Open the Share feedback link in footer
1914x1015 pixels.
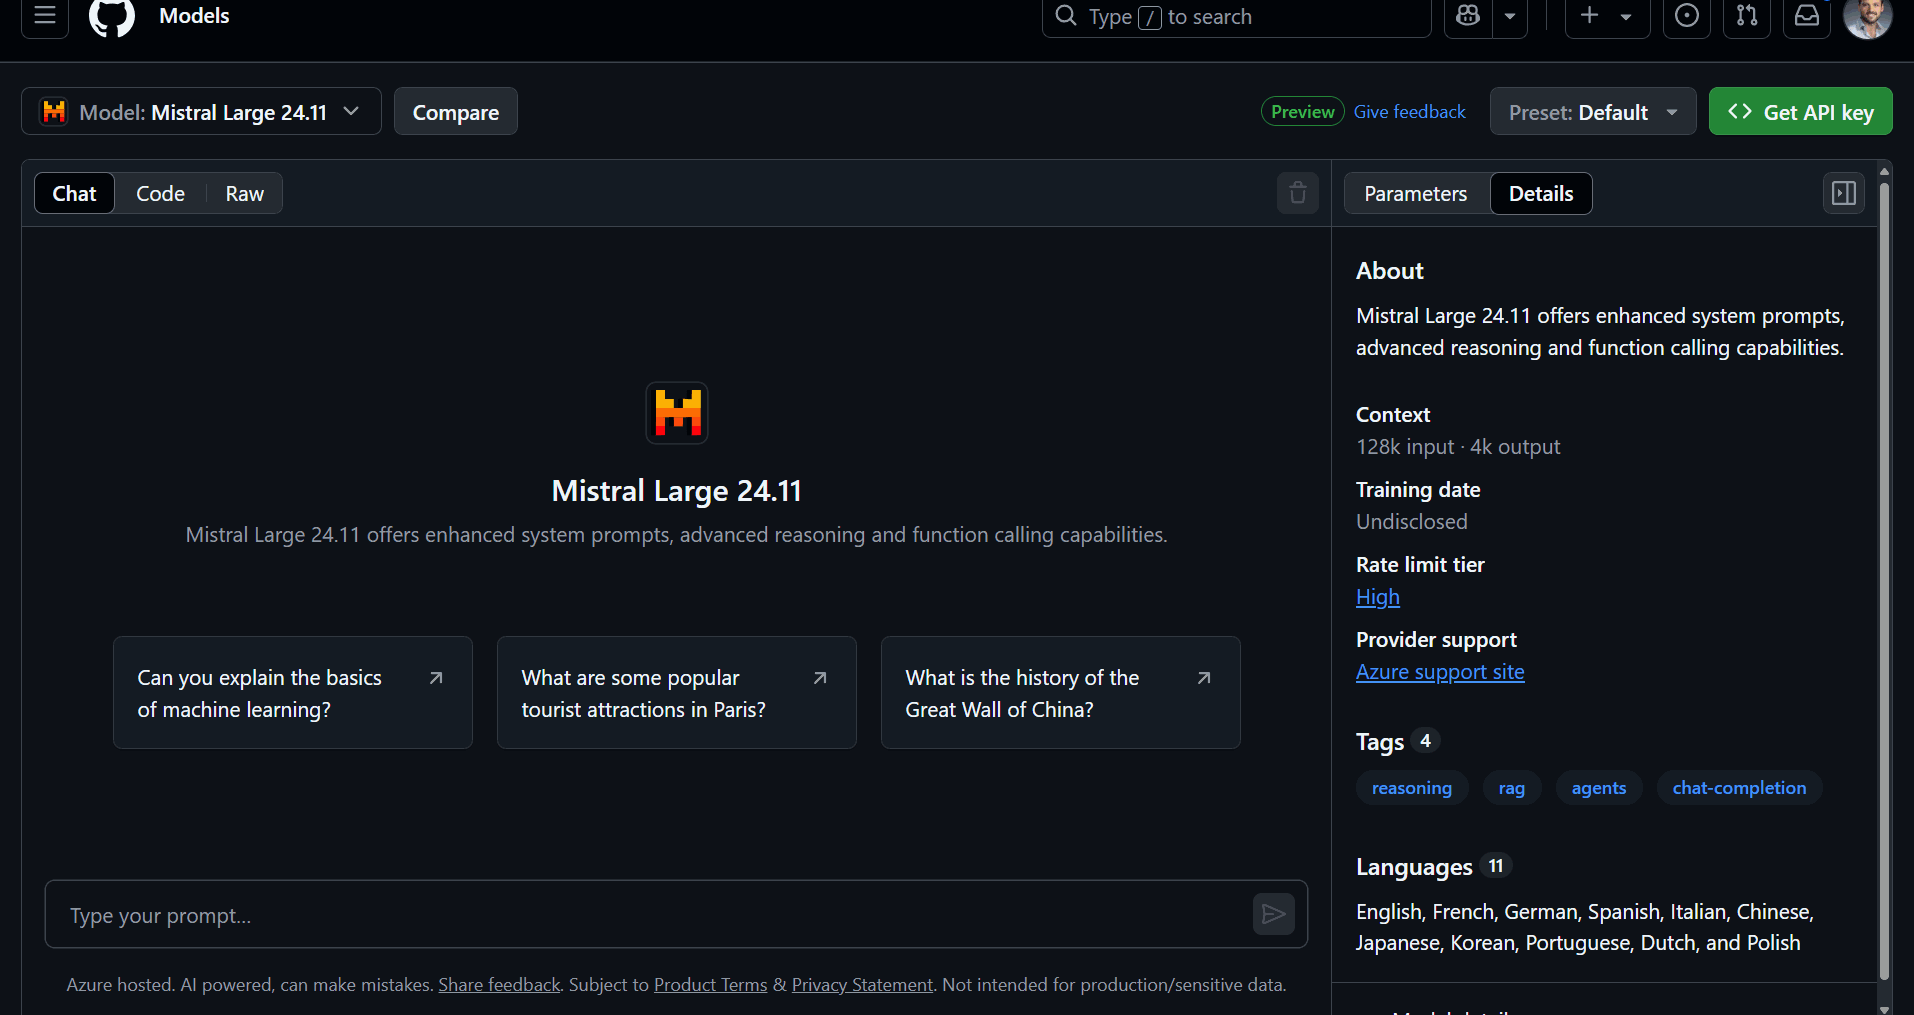pos(499,985)
